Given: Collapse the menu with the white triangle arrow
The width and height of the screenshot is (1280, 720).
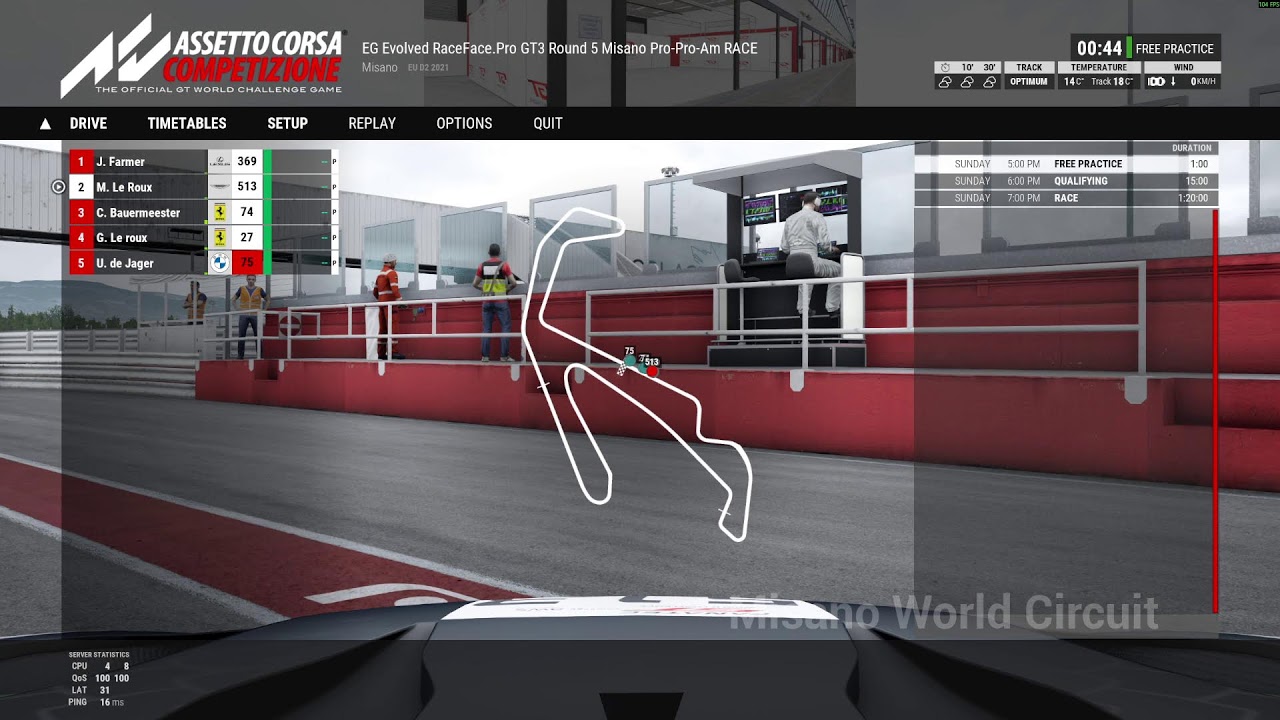Looking at the screenshot, I should click(x=45, y=124).
